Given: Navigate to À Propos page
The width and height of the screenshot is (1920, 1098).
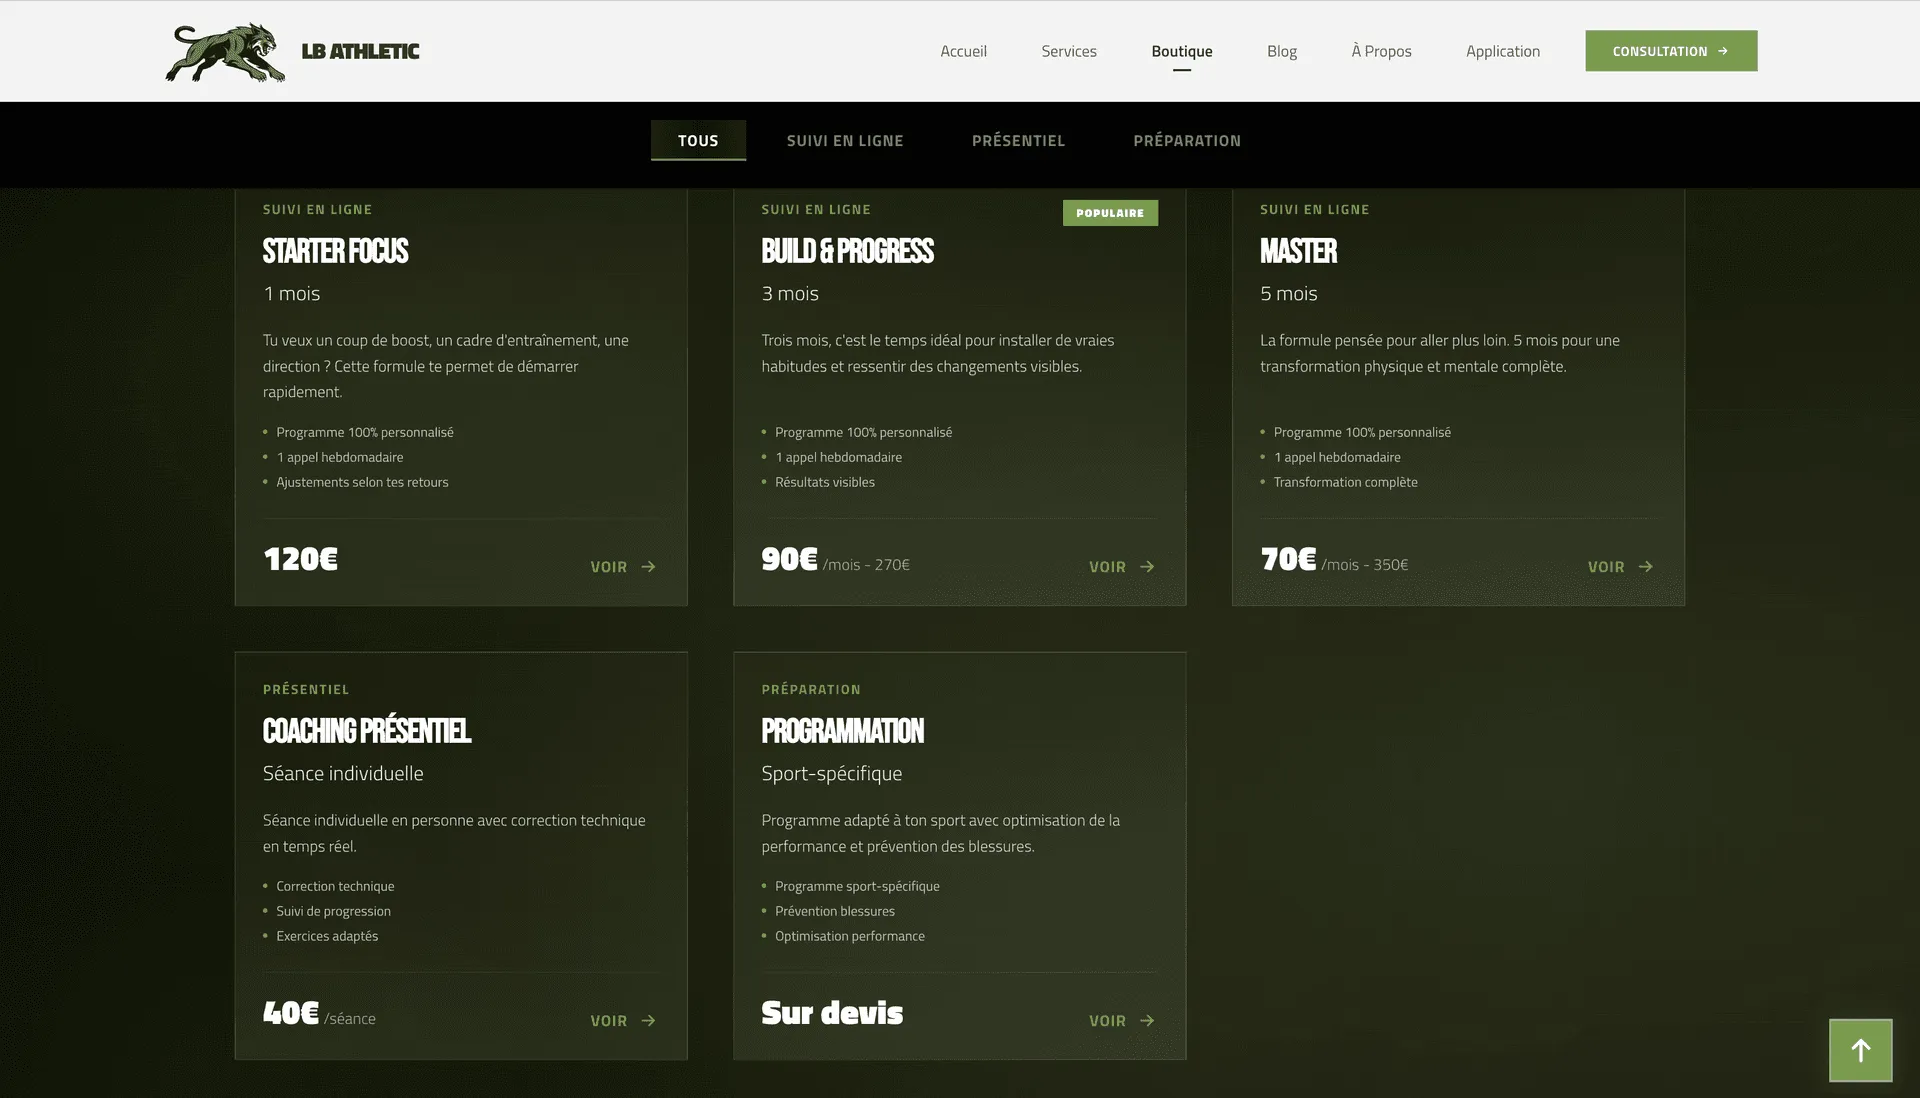Looking at the screenshot, I should 1381,51.
